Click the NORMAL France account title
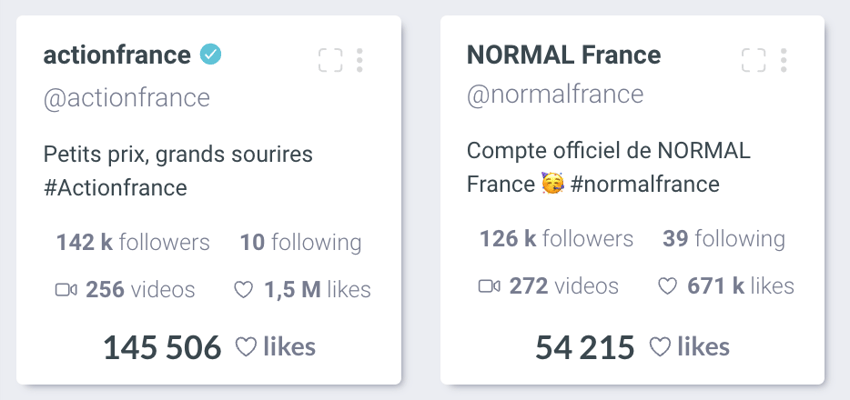Image resolution: width=850 pixels, height=400 pixels. point(564,55)
